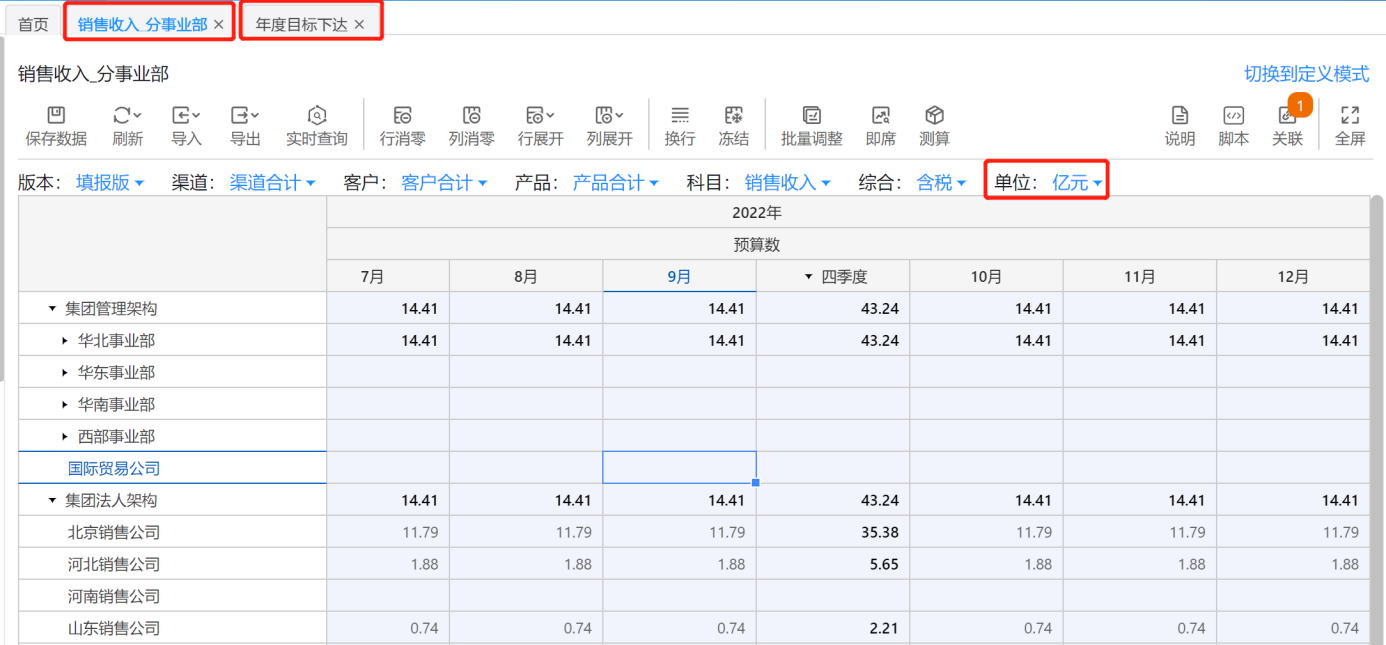Viewport: 1386px width, 645px height.
Task: Open the 版本 填报版 dropdown
Action: coord(110,183)
